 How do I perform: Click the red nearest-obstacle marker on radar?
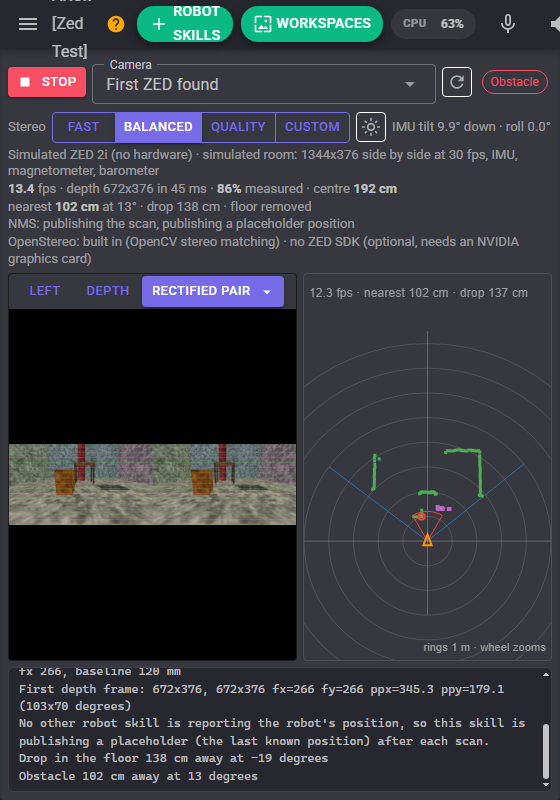pos(421,516)
